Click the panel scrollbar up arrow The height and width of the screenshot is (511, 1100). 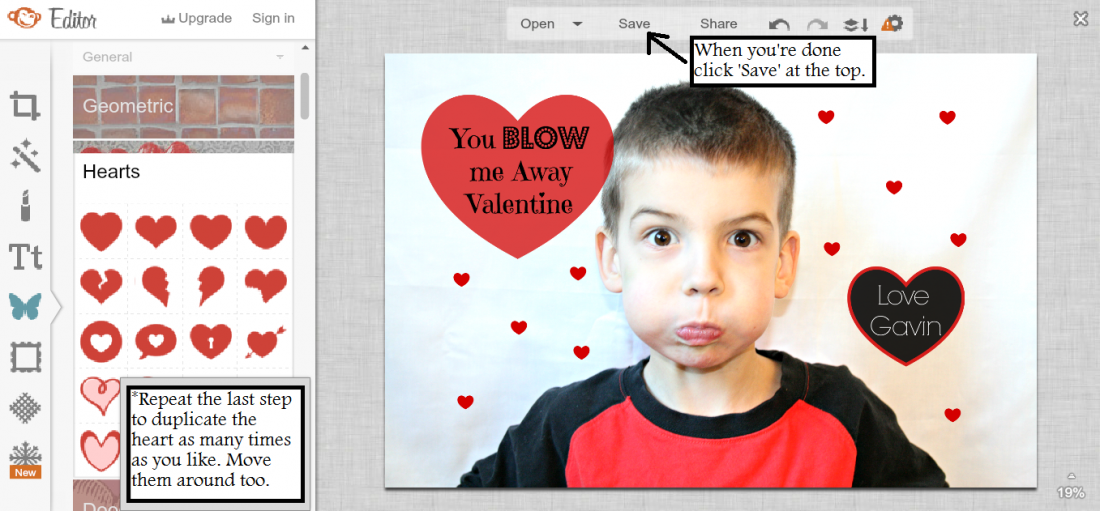[304, 48]
